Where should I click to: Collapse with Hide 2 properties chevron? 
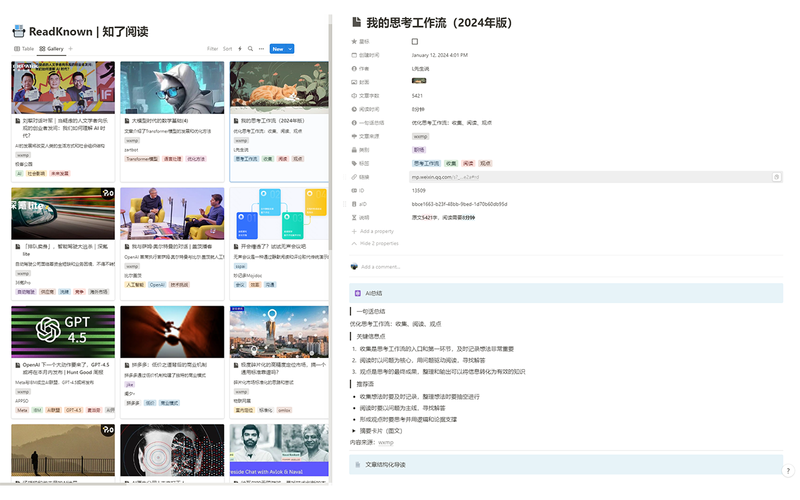pyautogui.click(x=354, y=243)
